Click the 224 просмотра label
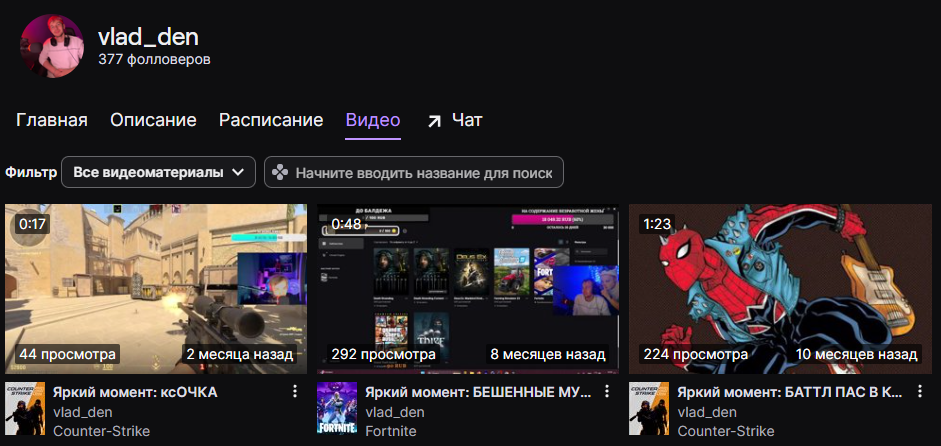 [696, 354]
